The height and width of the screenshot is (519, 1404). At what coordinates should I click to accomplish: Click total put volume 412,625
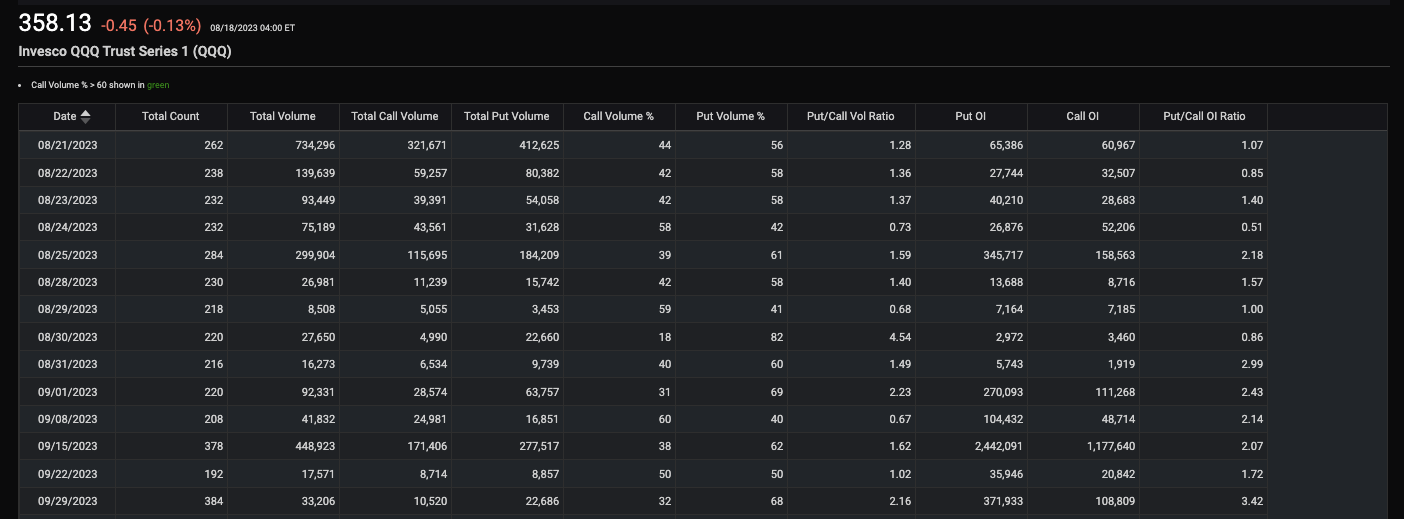pyautogui.click(x=539, y=145)
